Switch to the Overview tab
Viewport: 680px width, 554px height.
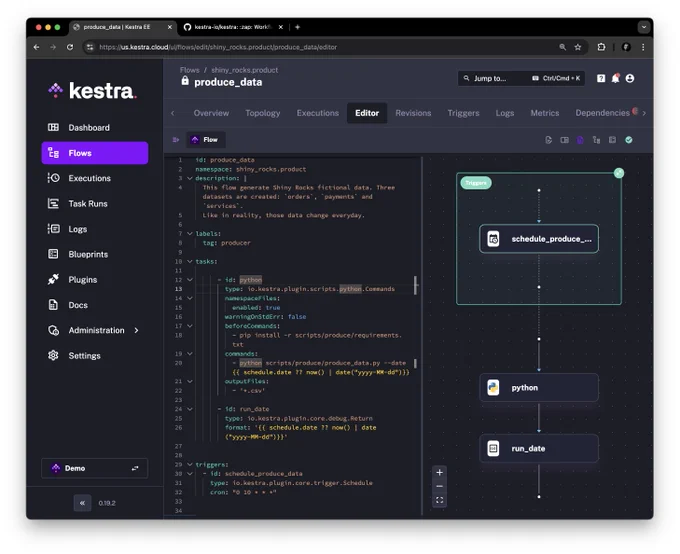coord(211,113)
